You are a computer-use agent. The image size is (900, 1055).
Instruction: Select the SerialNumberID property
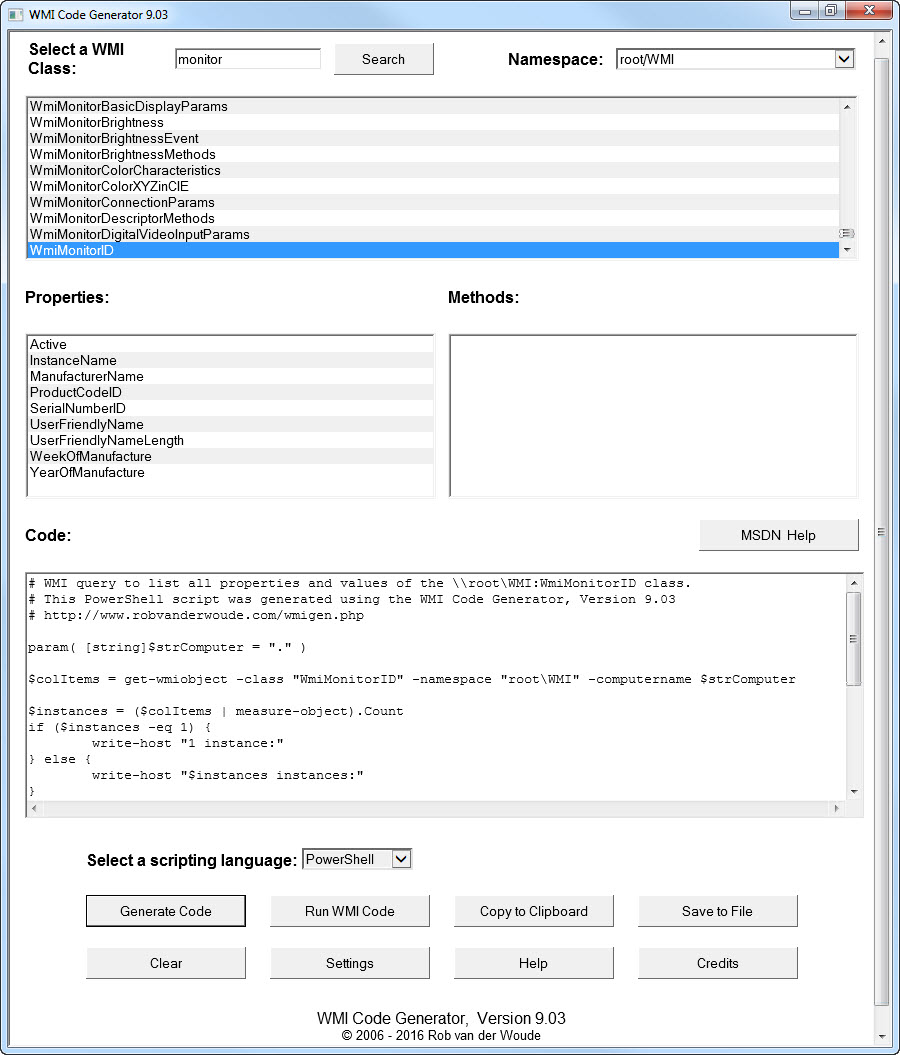[x=230, y=408]
